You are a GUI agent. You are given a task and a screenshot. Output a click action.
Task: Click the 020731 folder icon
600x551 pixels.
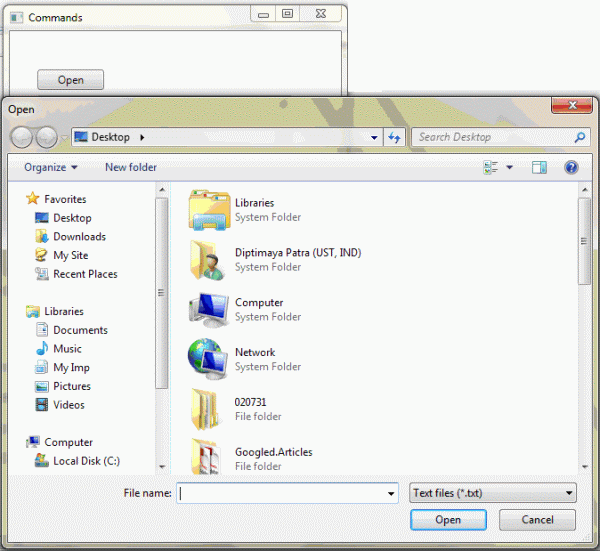(x=205, y=409)
